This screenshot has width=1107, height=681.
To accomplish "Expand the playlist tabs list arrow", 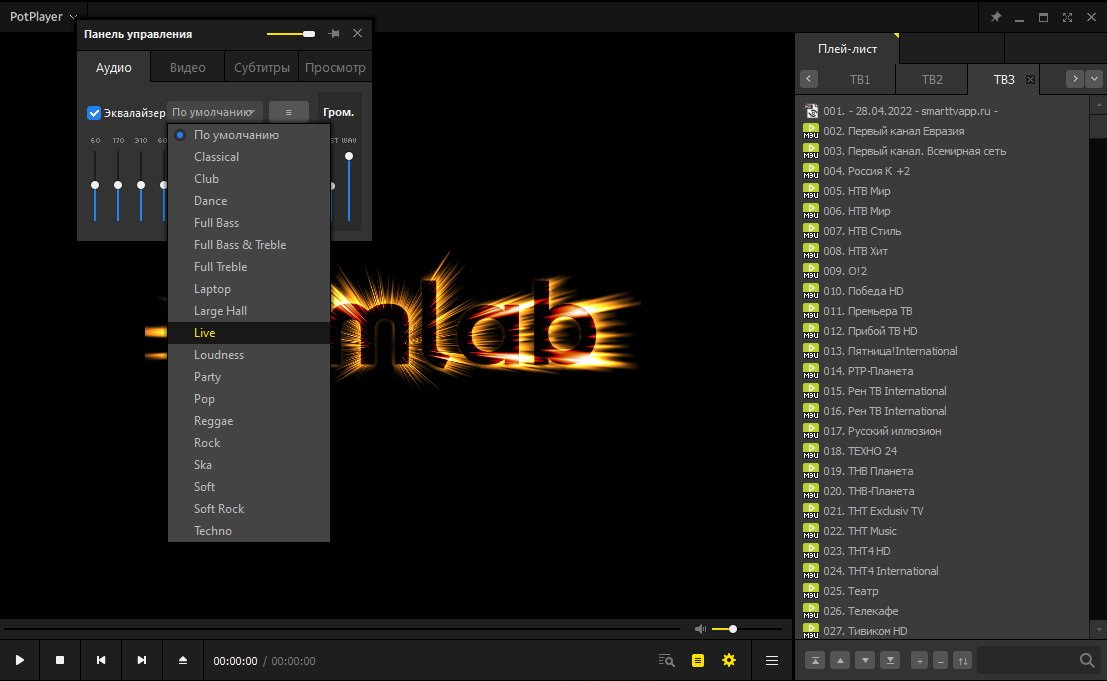I will pyautogui.click(x=1096, y=79).
